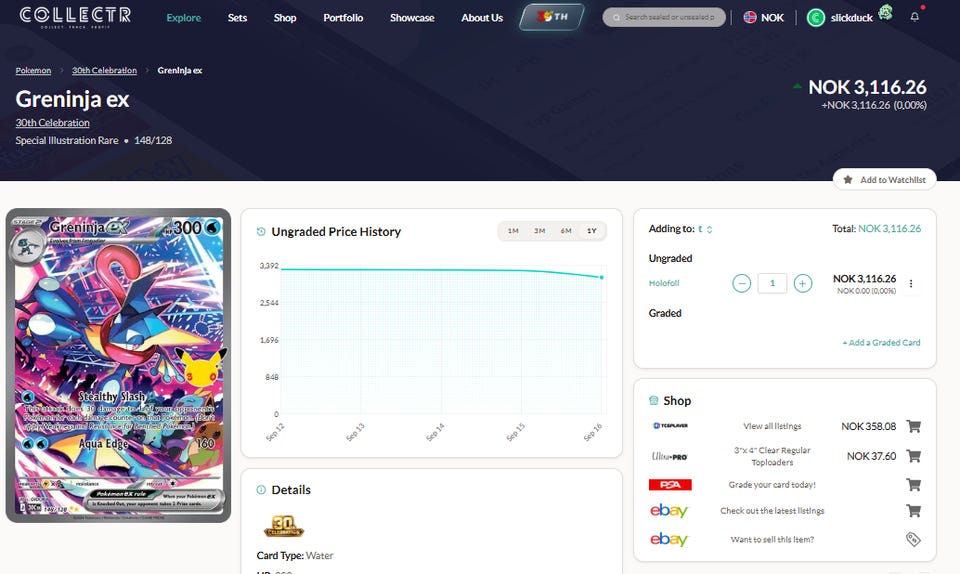Click the cart icon in PSA row
The height and width of the screenshot is (574, 960).
point(913,485)
